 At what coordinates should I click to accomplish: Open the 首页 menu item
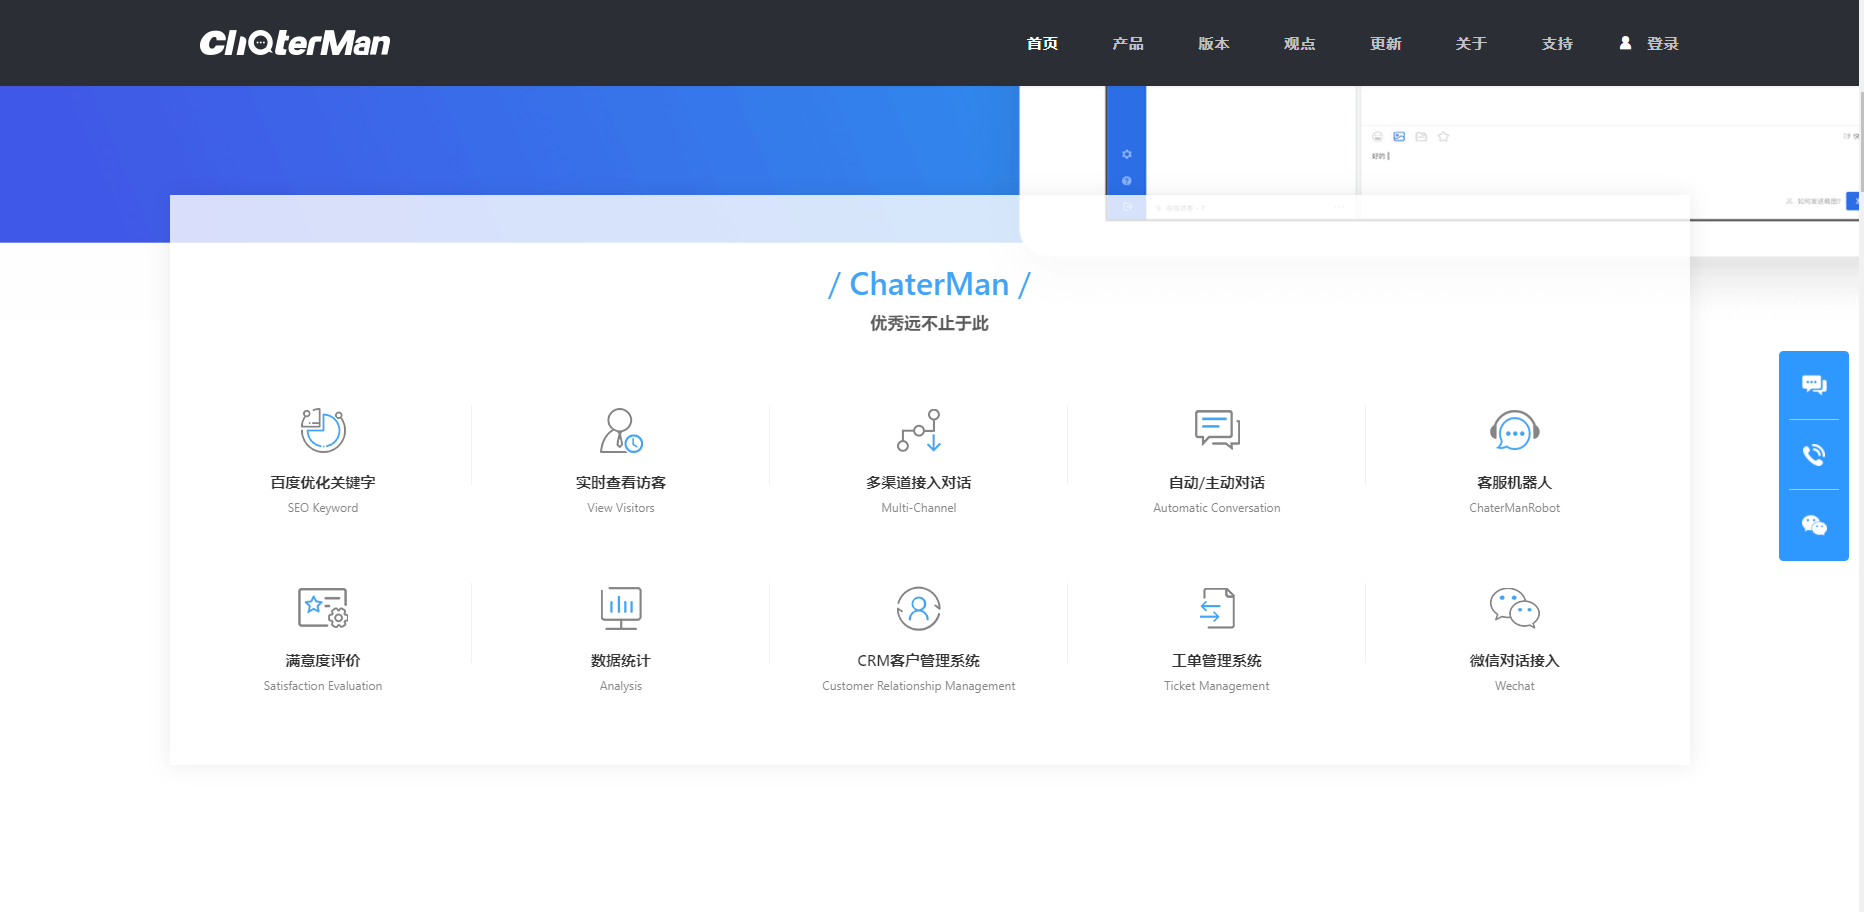click(1042, 43)
